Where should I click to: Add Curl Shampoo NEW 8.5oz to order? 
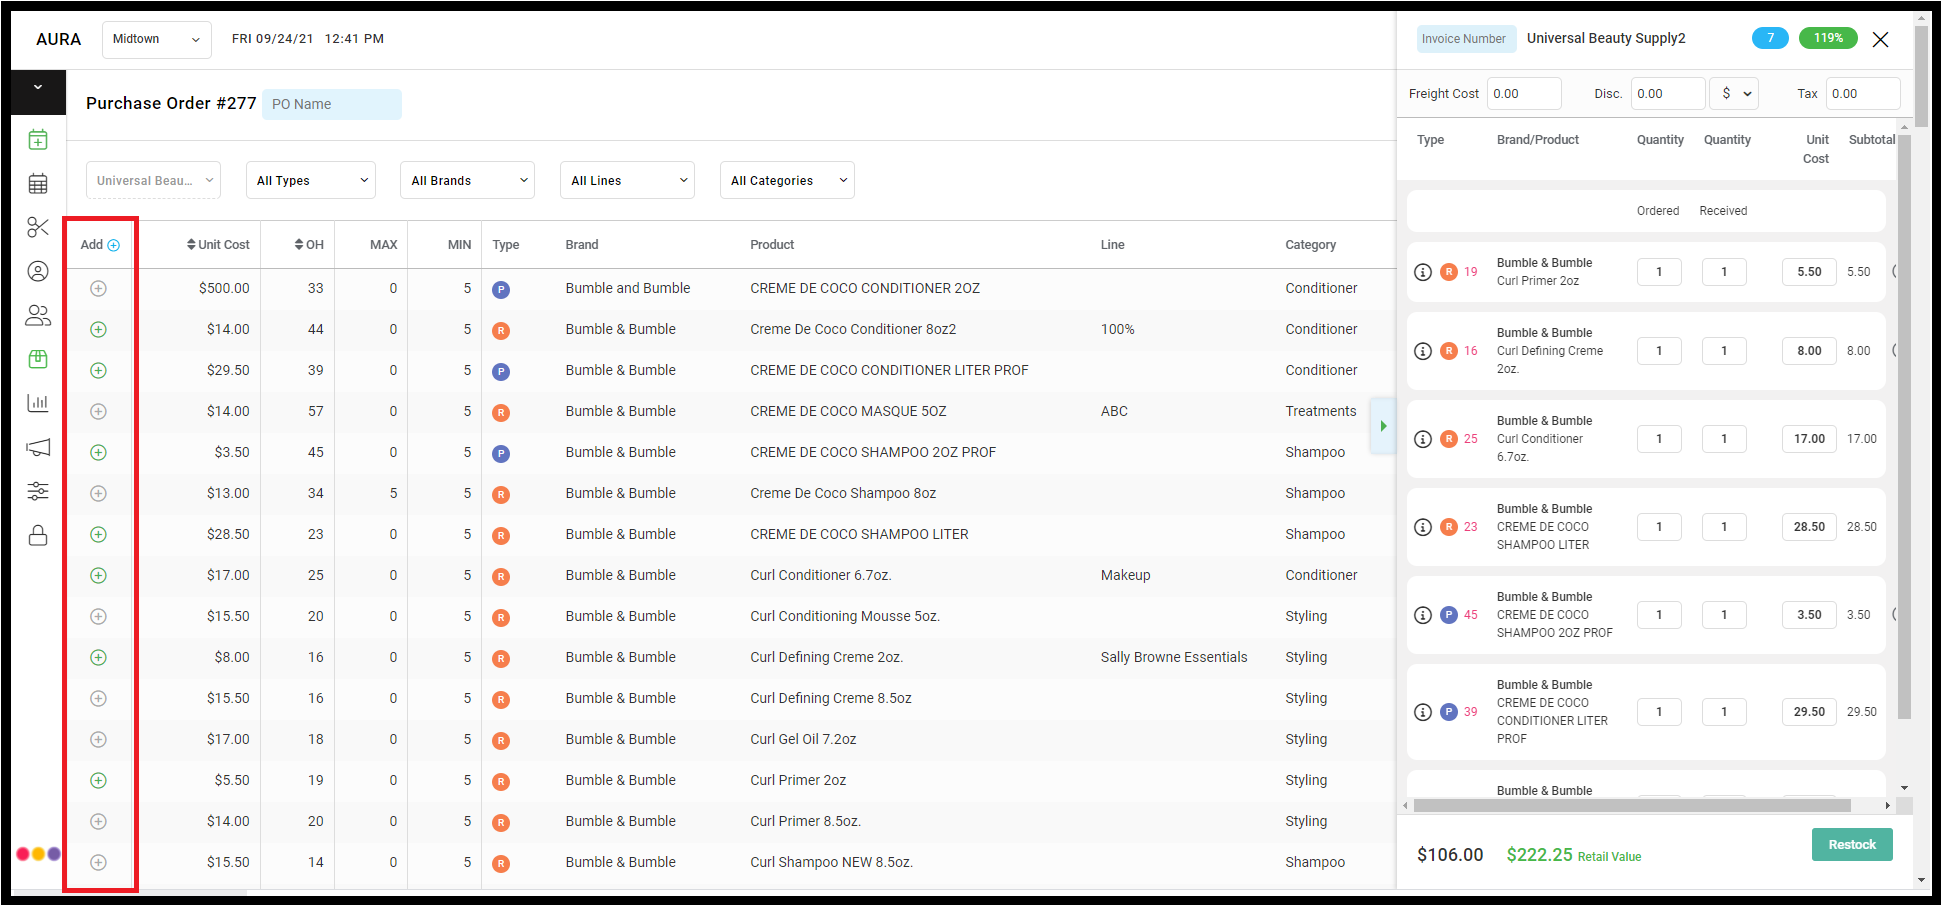click(98, 862)
